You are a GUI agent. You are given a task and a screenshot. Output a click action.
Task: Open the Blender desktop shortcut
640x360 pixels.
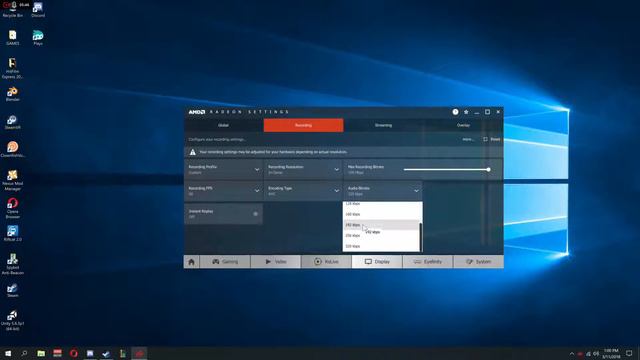tap(13, 94)
